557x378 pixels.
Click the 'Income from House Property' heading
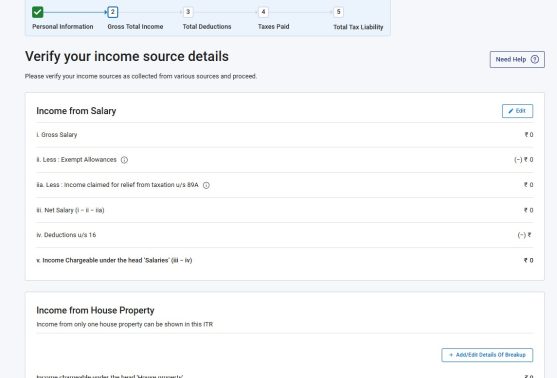95,310
